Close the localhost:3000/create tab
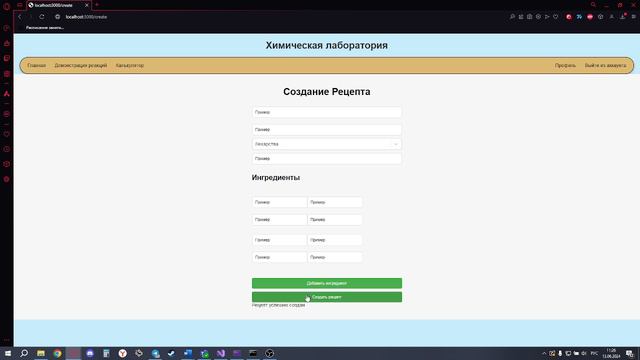Screen dimensions: 640x360 (x=87, y=5)
